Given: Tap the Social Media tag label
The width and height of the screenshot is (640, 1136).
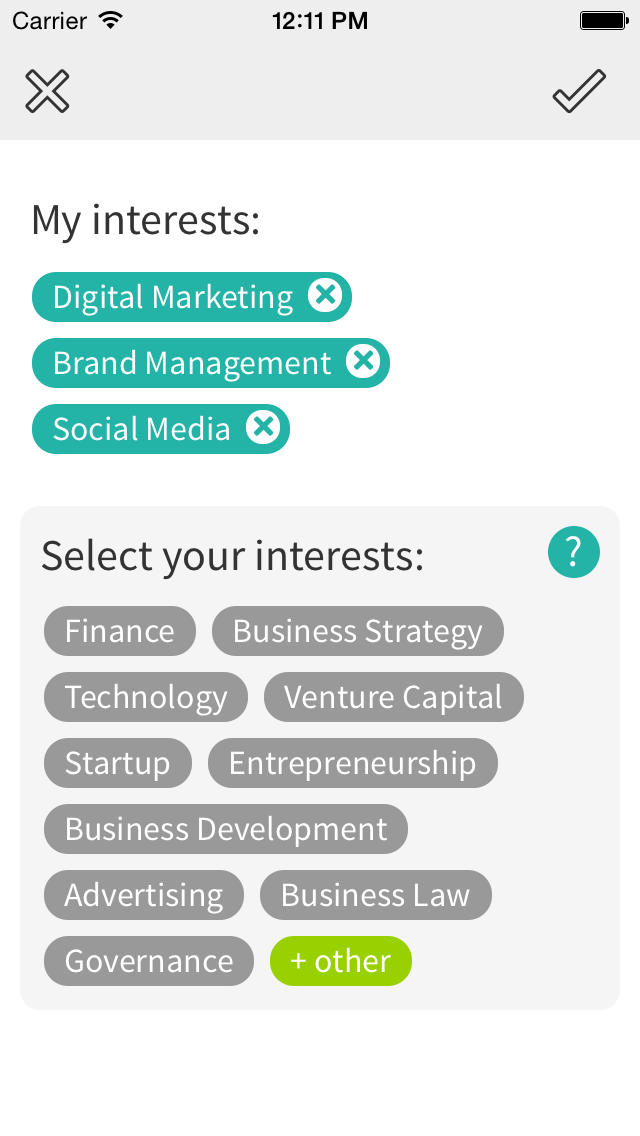Looking at the screenshot, I should click(x=141, y=429).
